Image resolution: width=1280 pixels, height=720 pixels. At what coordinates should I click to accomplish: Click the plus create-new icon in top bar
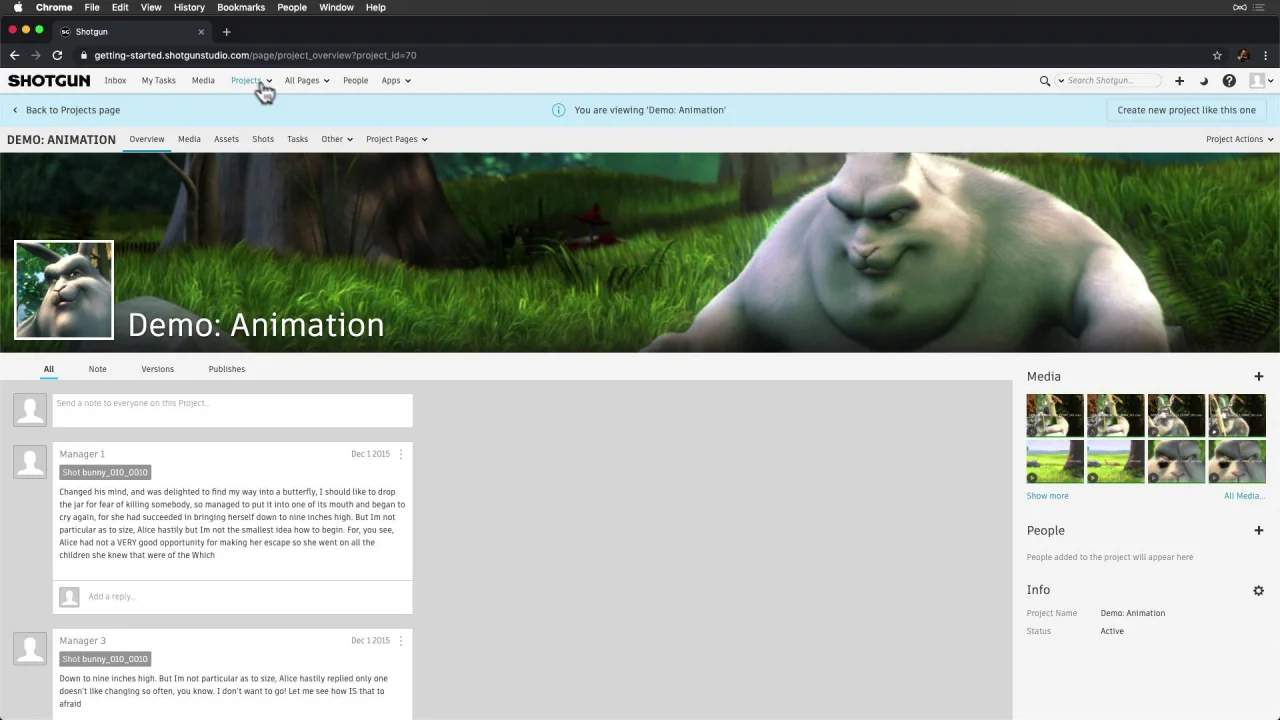(x=1179, y=81)
